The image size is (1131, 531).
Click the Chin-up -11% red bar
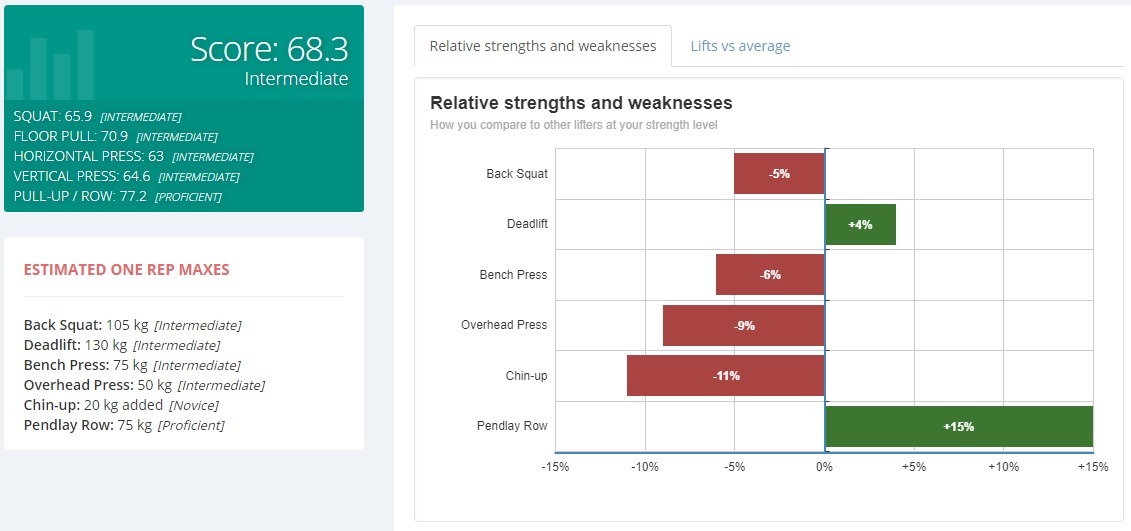click(725, 375)
